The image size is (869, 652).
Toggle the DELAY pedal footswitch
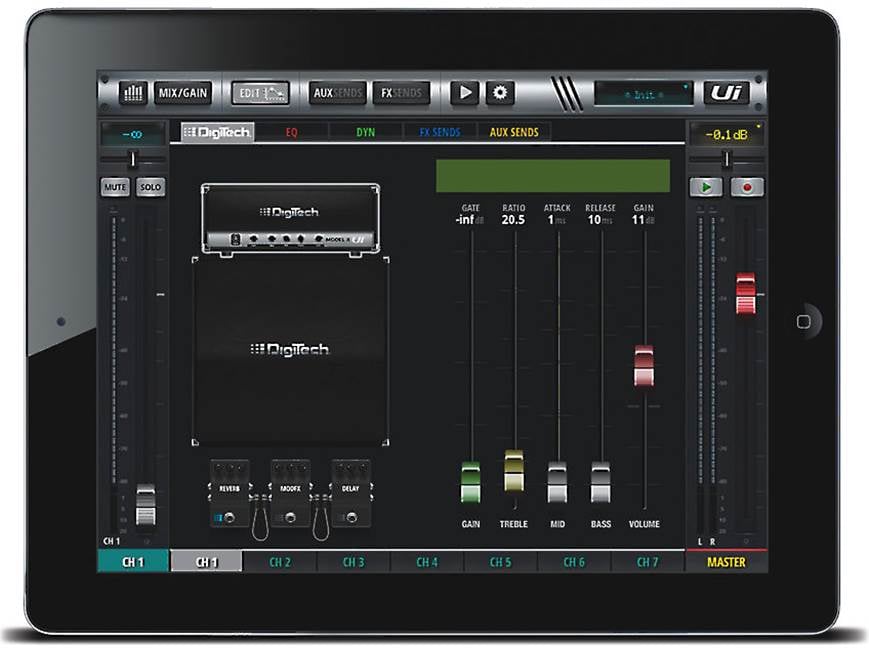point(351,516)
